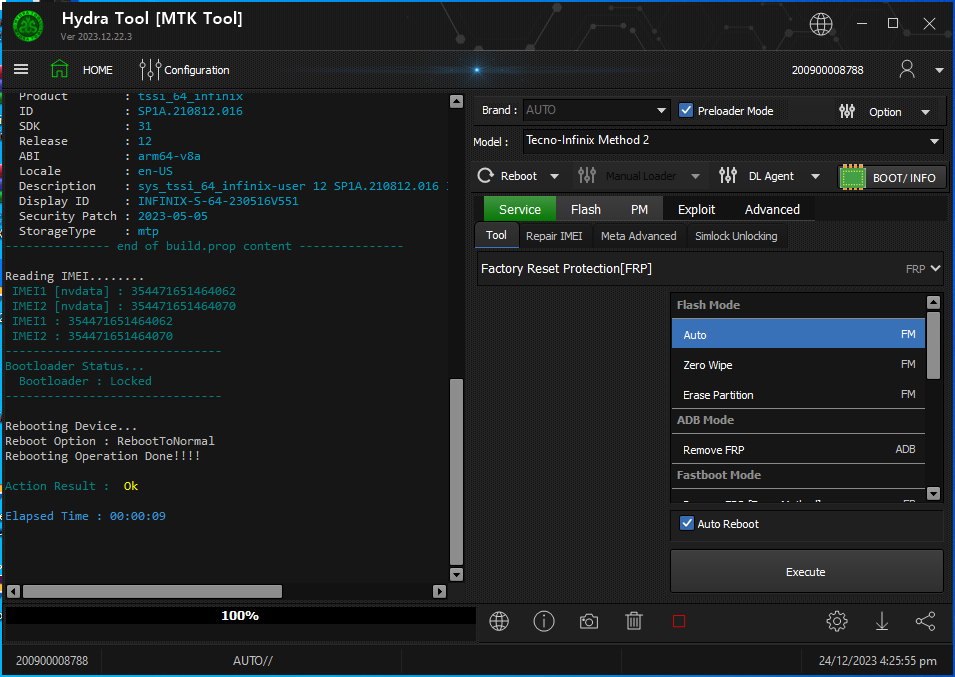955x677 pixels.
Task: Click the Manual Loader sliders icon
Action: pos(587,176)
